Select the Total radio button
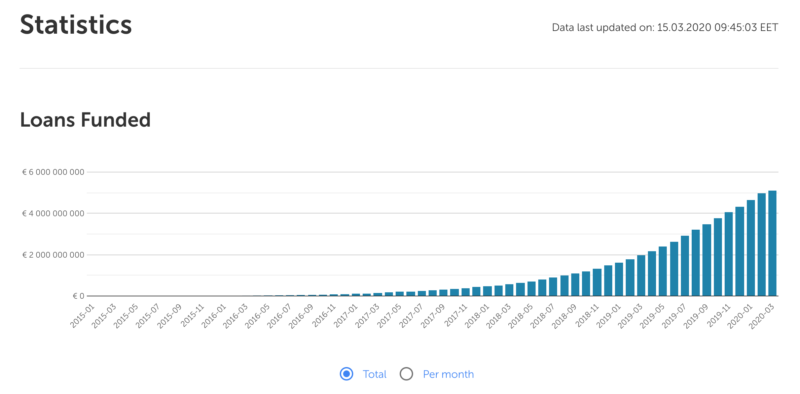 coord(346,374)
